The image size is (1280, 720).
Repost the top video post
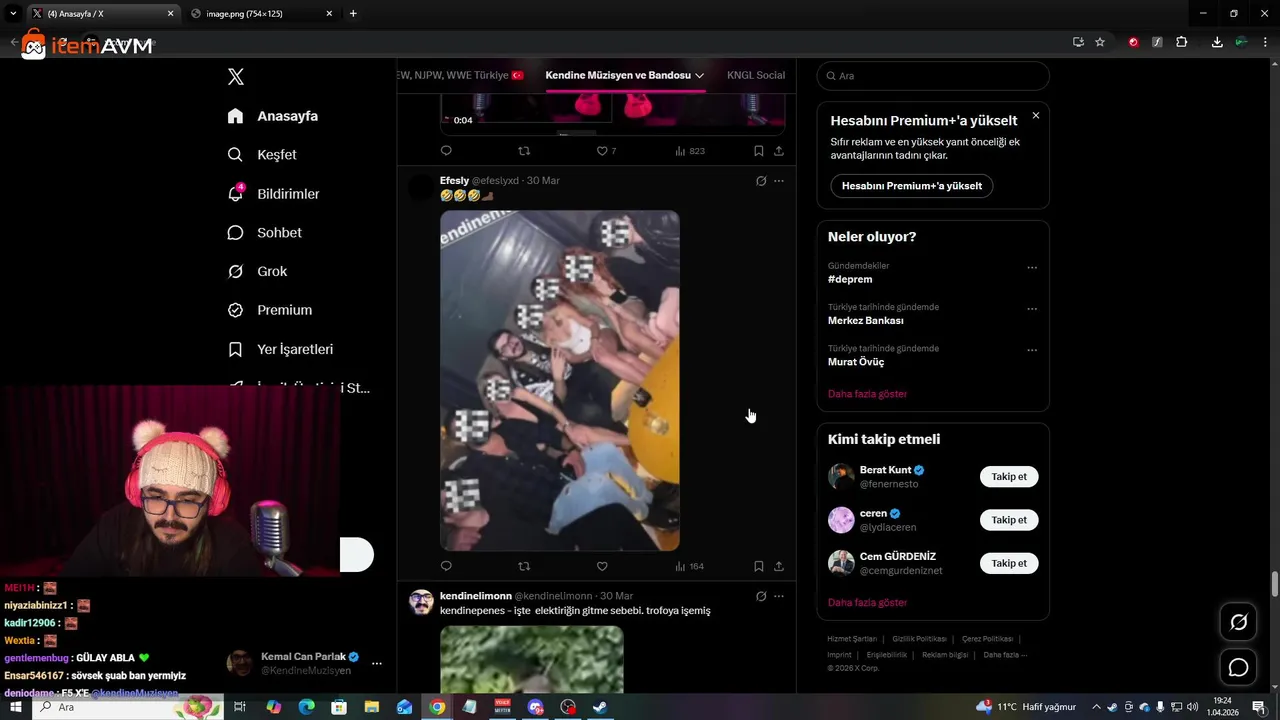[524, 151]
